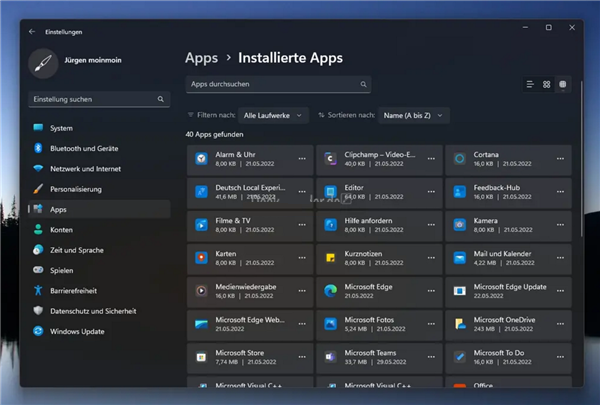Click the Microsoft Edge app icon
Image resolution: width=600 pixels, height=405 pixels.
(330, 291)
